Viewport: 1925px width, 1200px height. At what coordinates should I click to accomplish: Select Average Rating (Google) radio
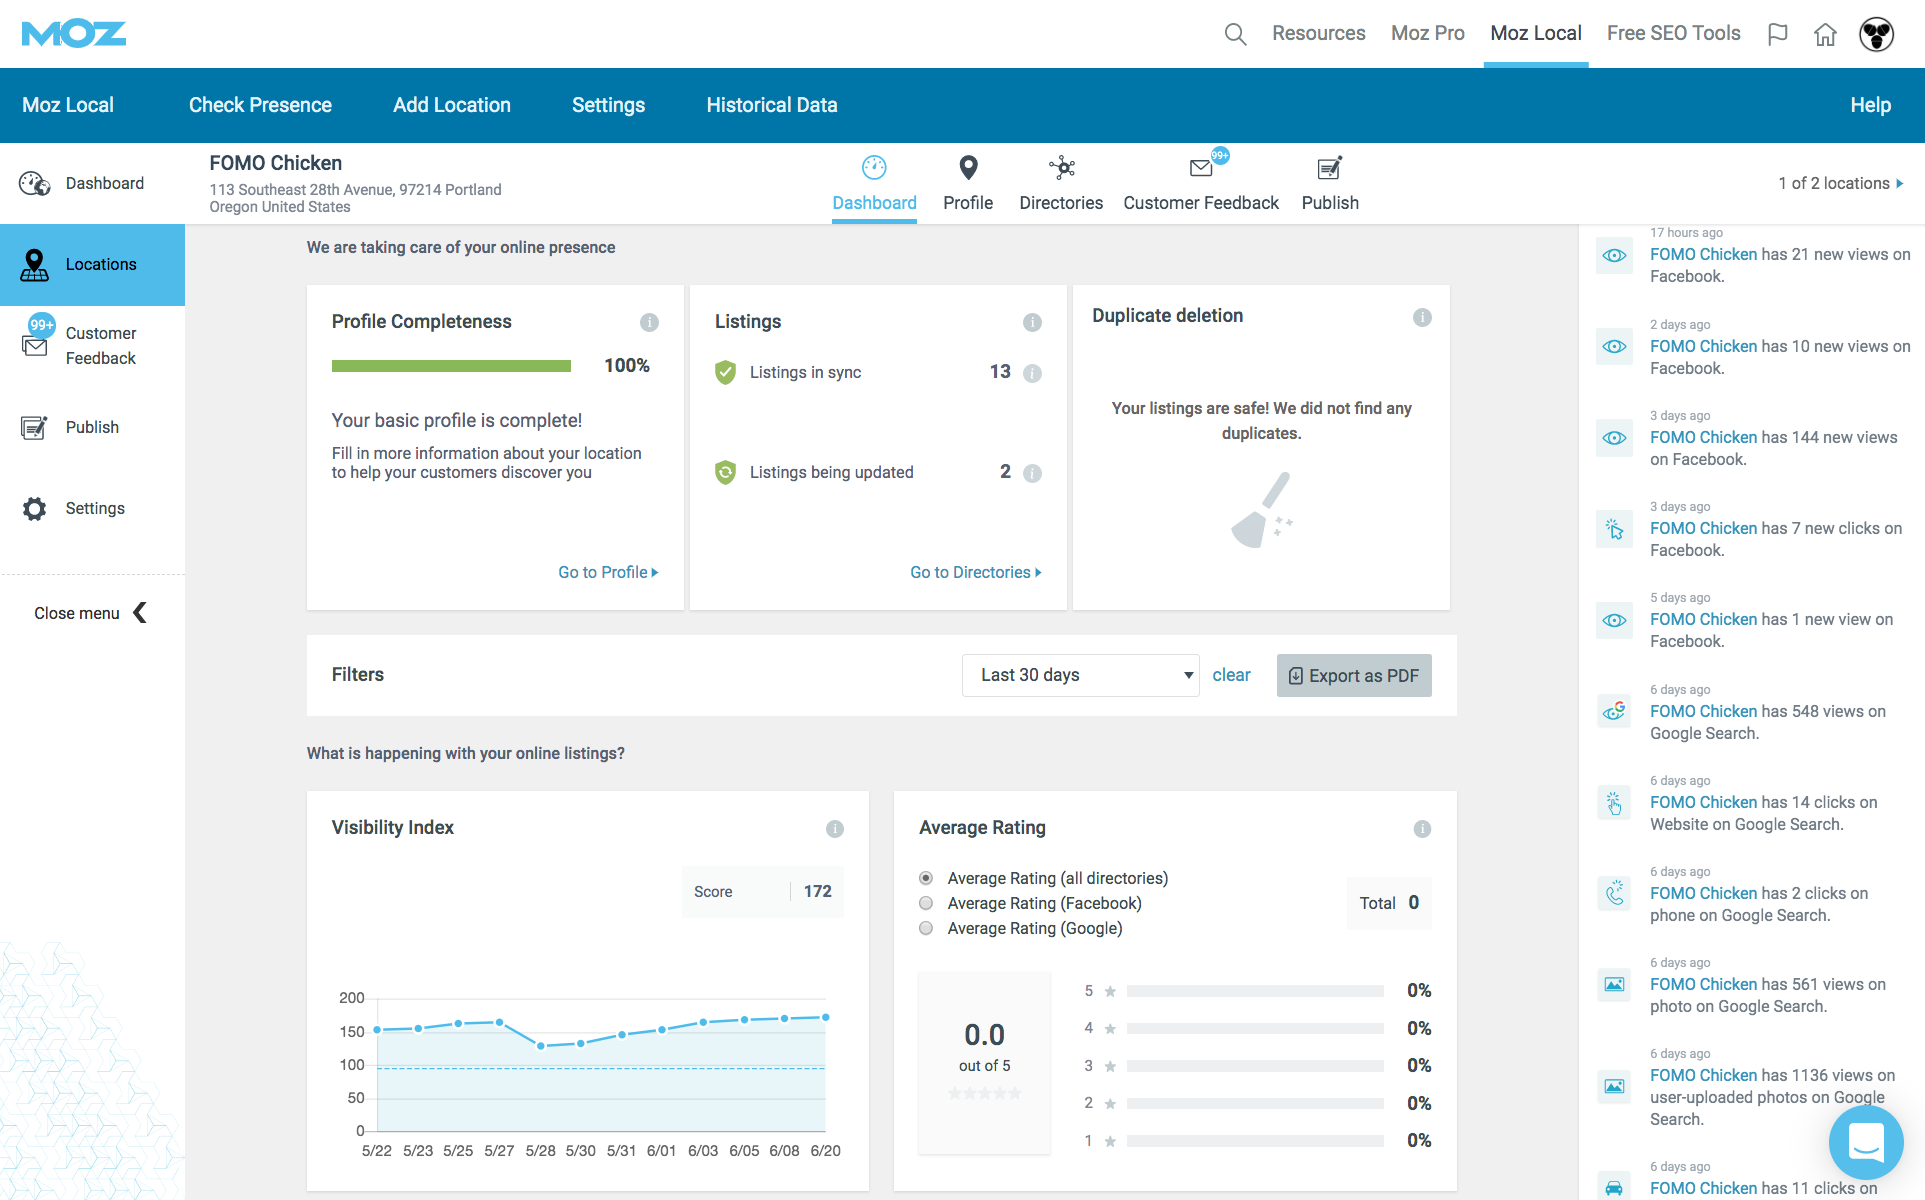point(926,928)
